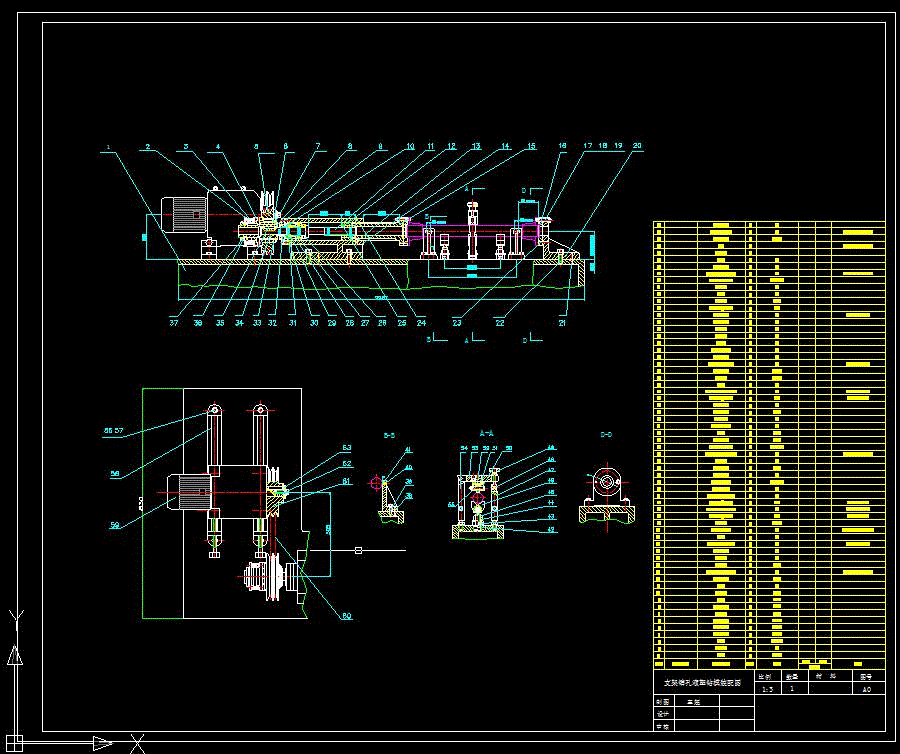Select part balloon number 2
Viewport: 900px width, 754px height.
(148, 147)
